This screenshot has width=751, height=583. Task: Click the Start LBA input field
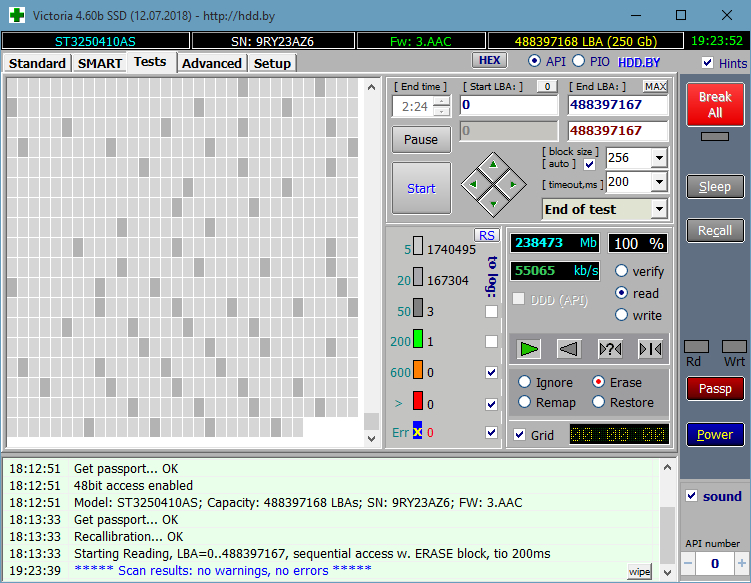pyautogui.click(x=509, y=105)
